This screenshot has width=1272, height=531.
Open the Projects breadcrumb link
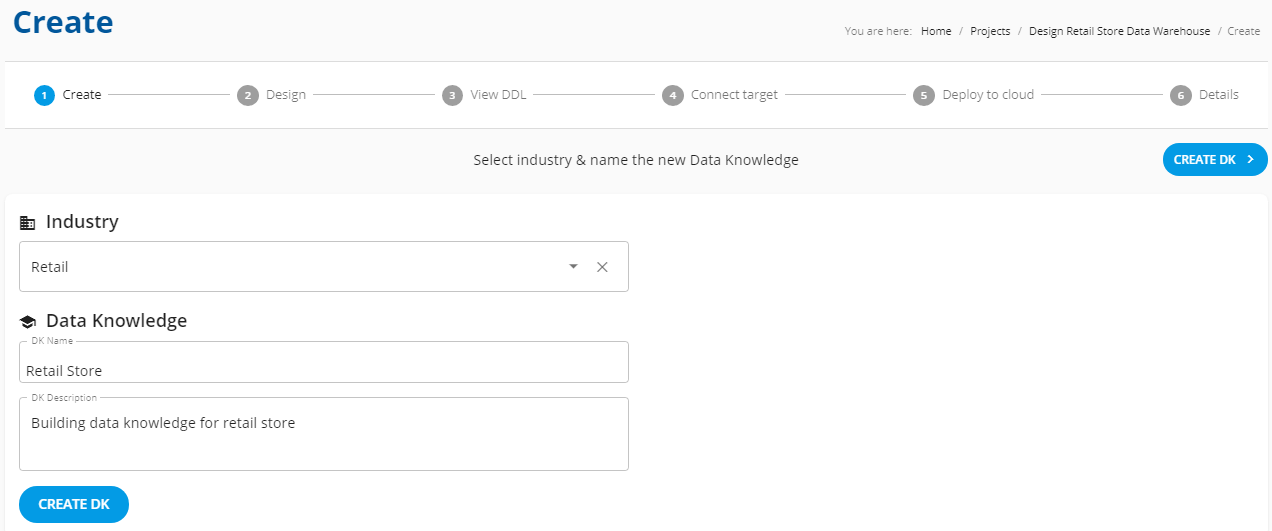pos(990,31)
